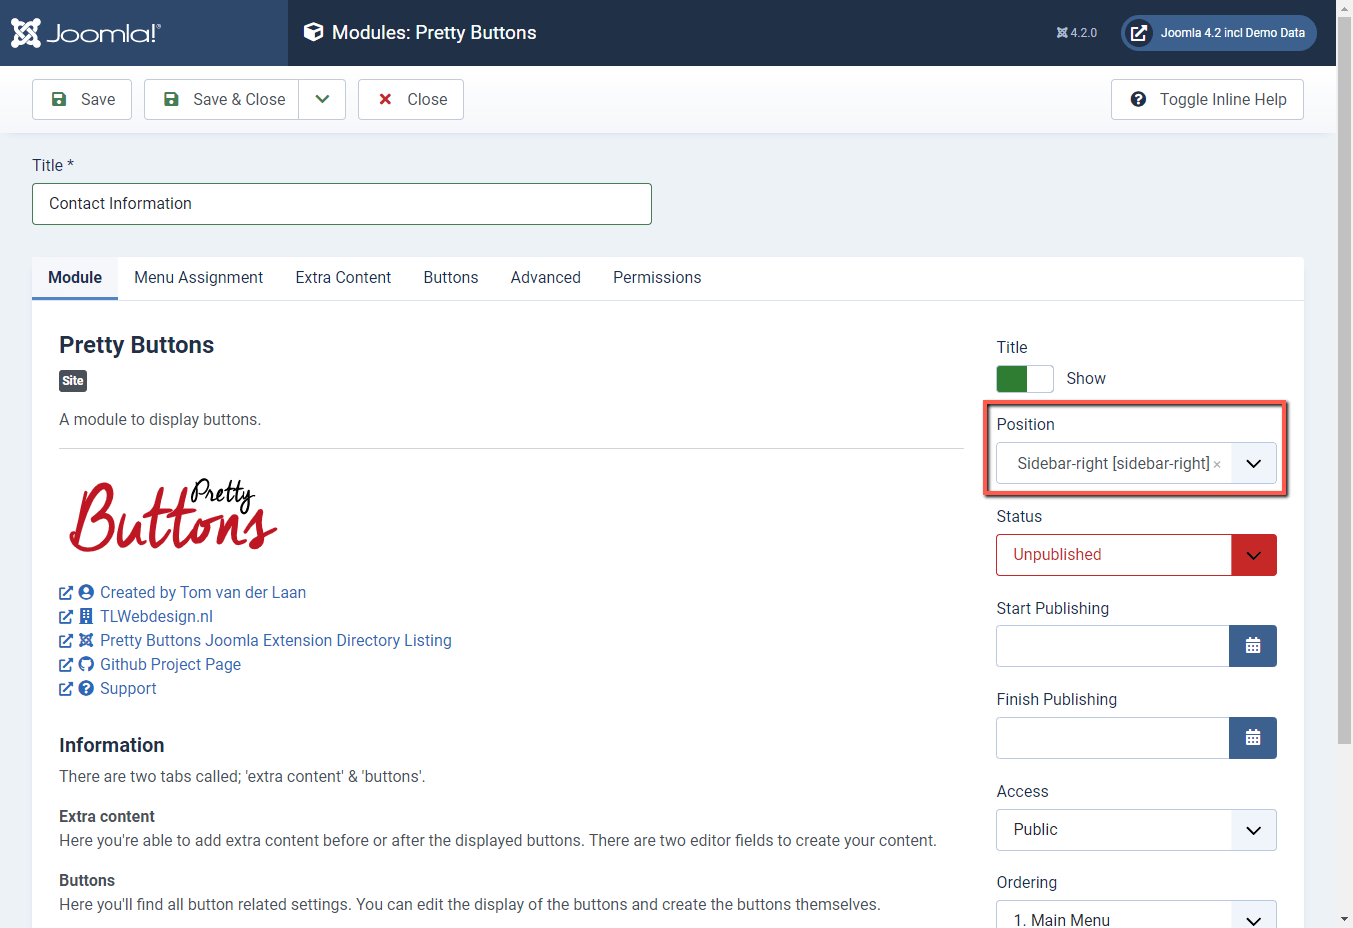Open the Menu Assignment tab
The width and height of the screenshot is (1353, 928).
click(198, 277)
